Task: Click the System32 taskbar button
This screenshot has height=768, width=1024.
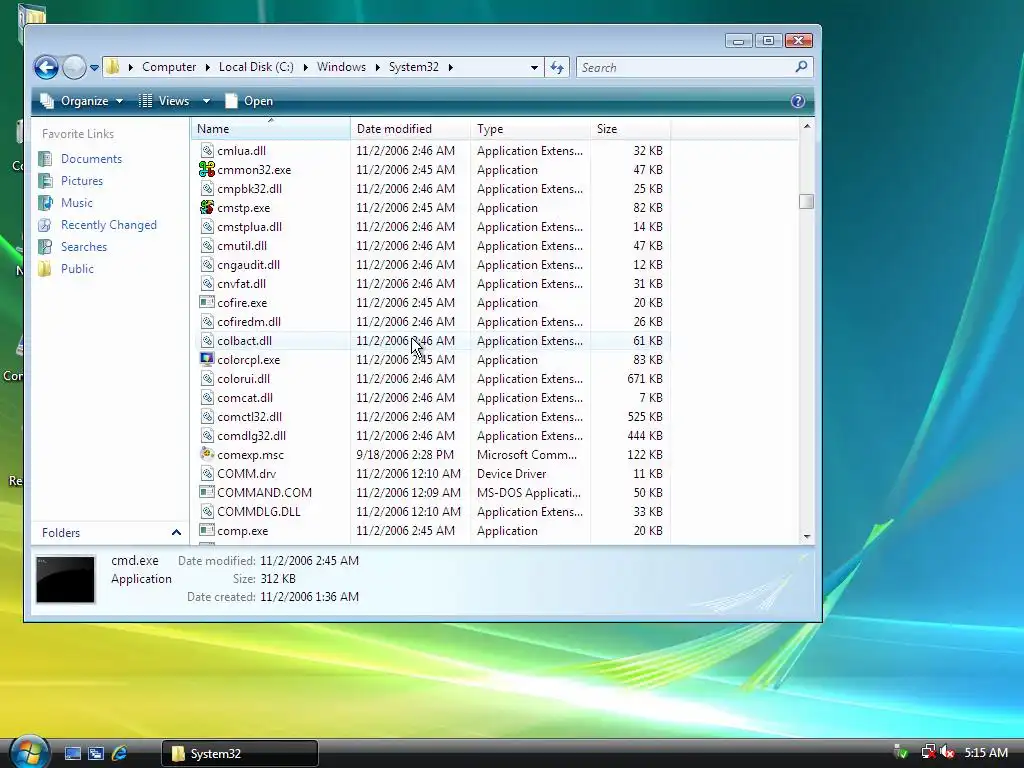Action: pos(240,754)
